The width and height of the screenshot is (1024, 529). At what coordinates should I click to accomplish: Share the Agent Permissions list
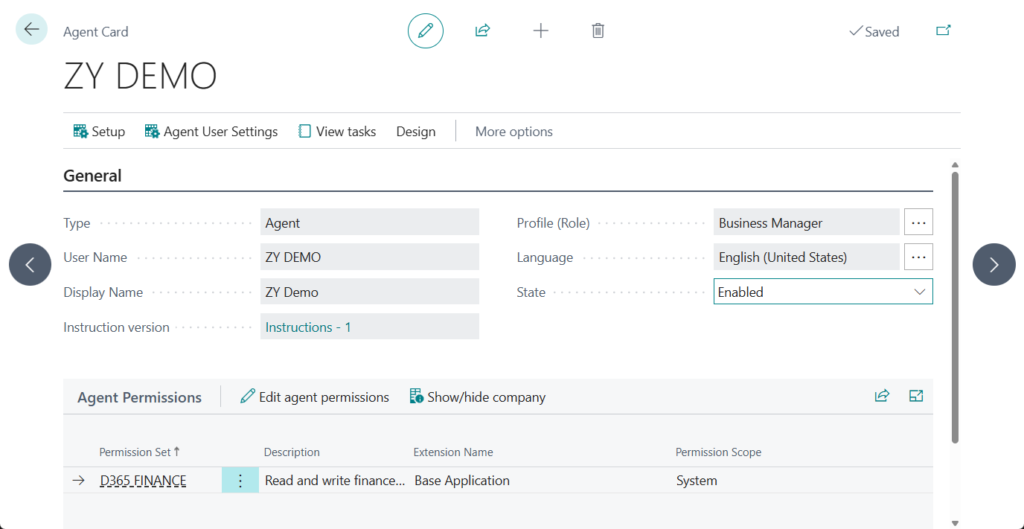coord(882,396)
